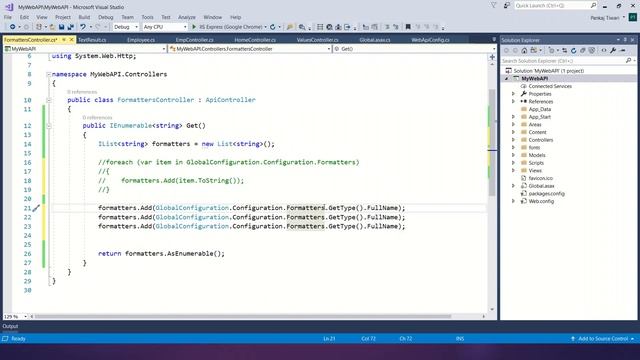The image size is (640, 360).
Task: Click the Quick Launch search magnifier icon
Action: pos(593,5)
